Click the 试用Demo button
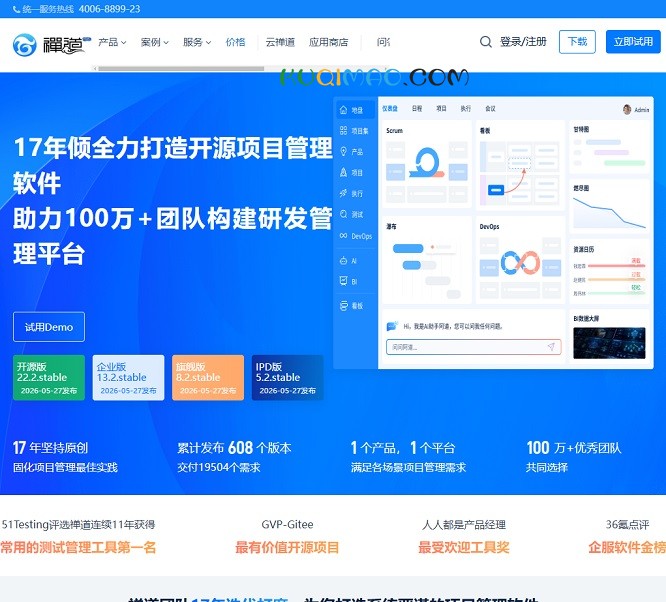Viewport: 666px width, 602px height. coord(49,327)
